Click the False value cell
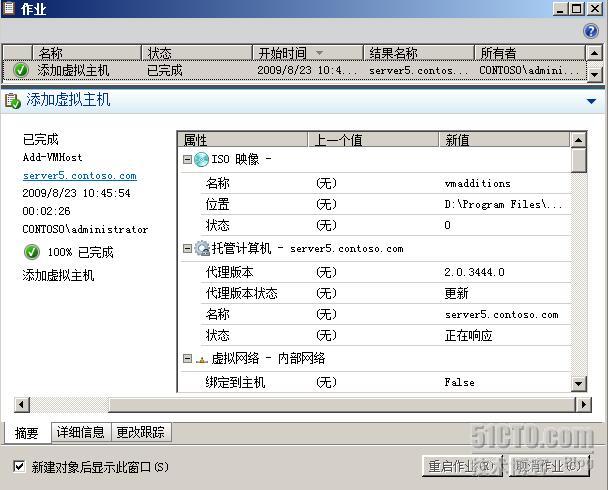Image resolution: width=608 pixels, height=490 pixels. click(459, 383)
